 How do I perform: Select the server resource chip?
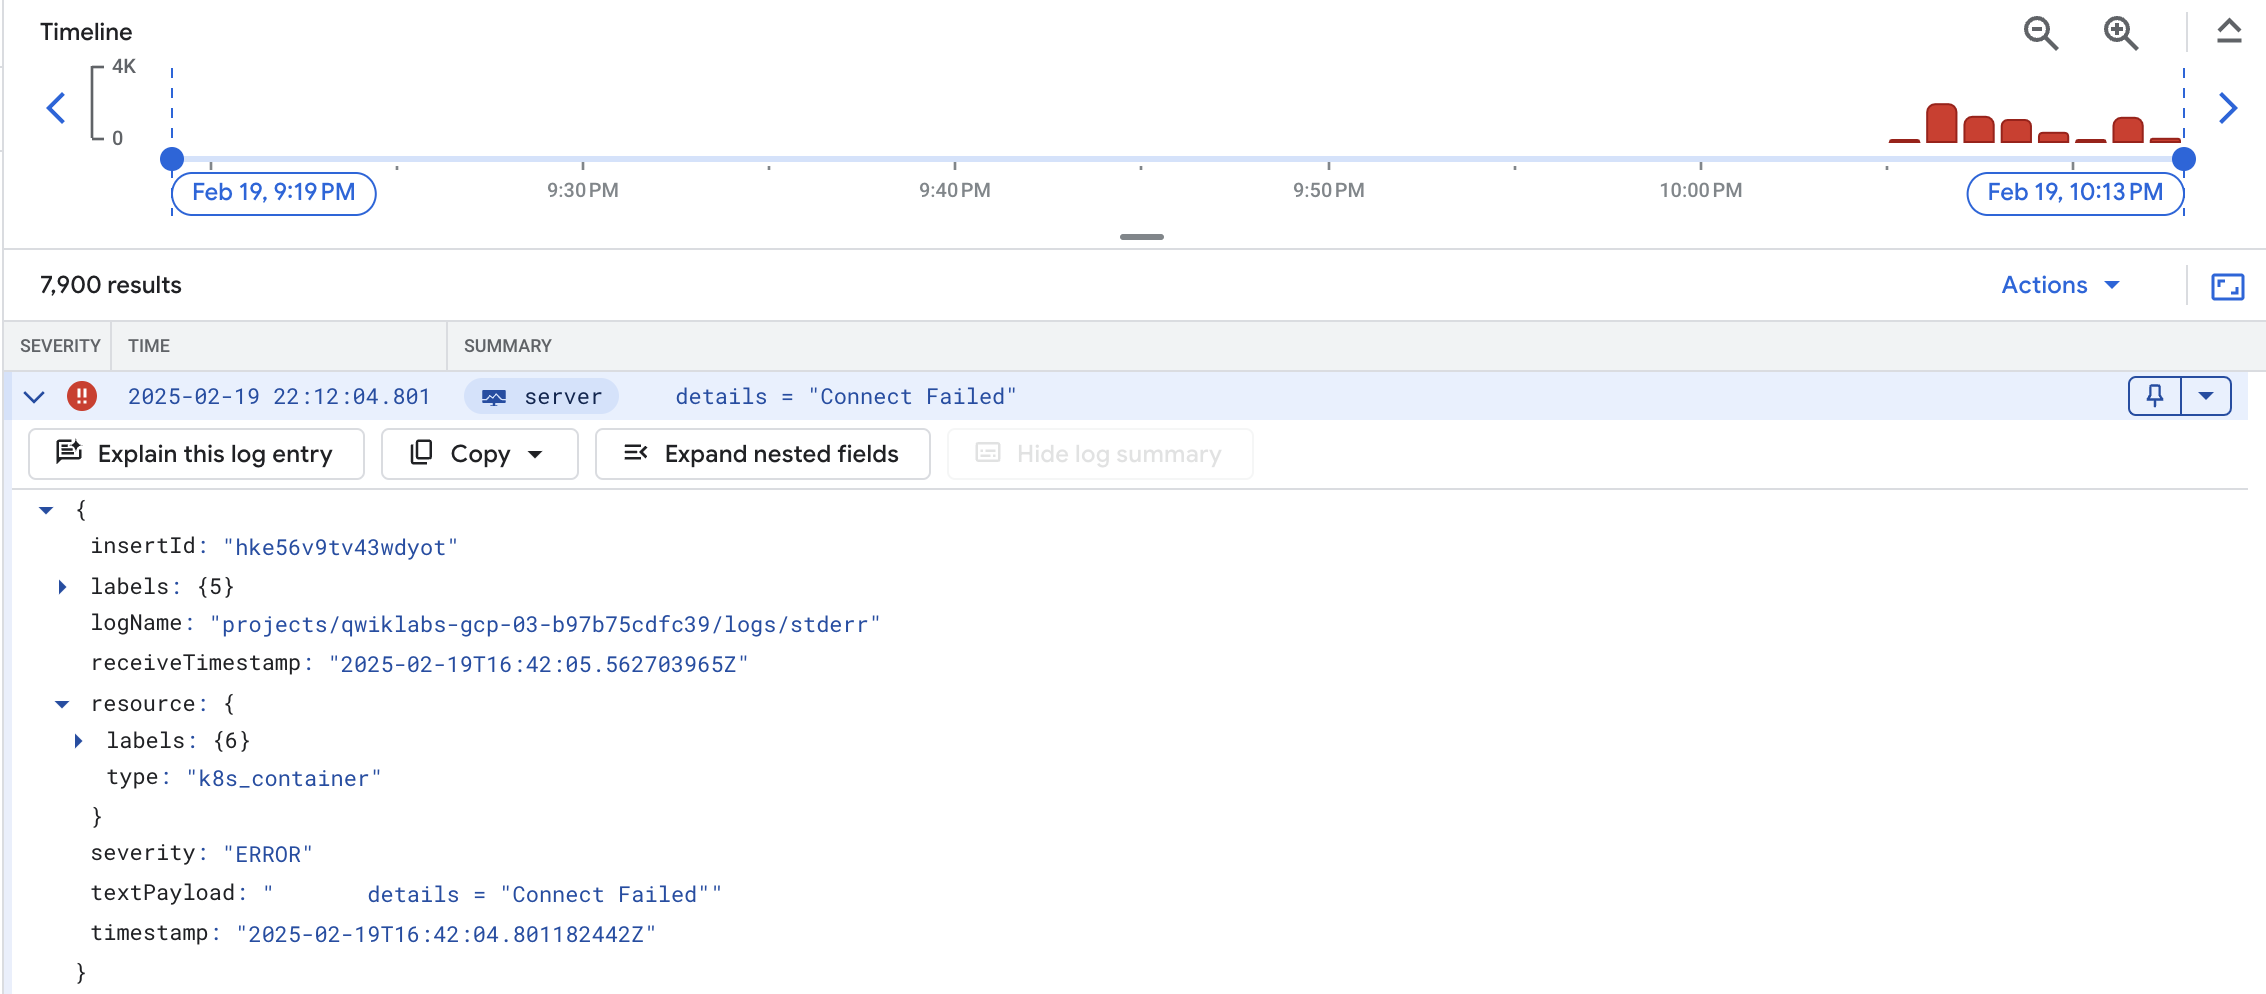(542, 396)
